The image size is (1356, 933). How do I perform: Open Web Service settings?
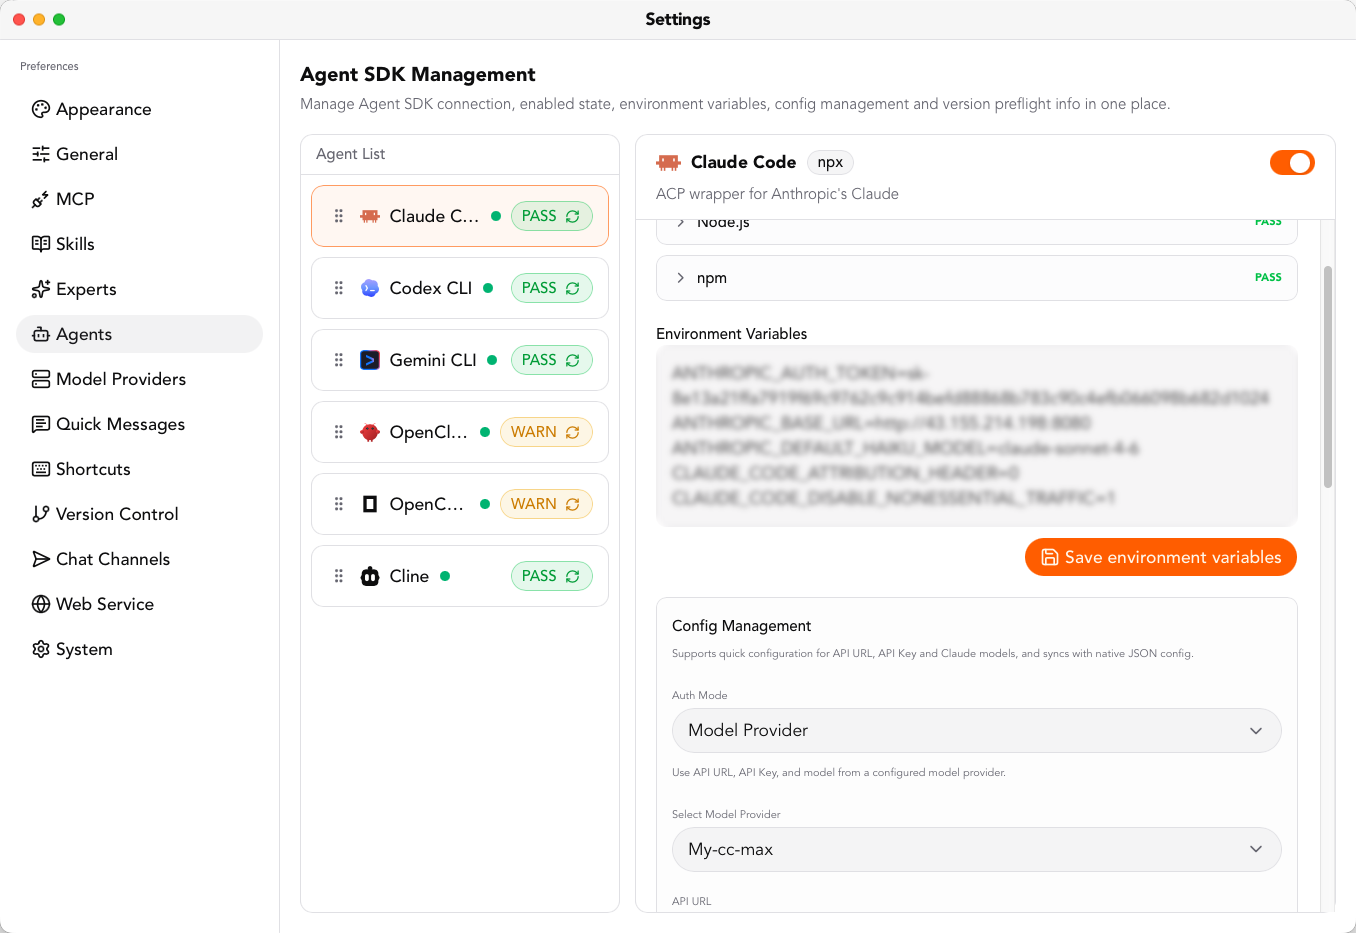[139, 604]
